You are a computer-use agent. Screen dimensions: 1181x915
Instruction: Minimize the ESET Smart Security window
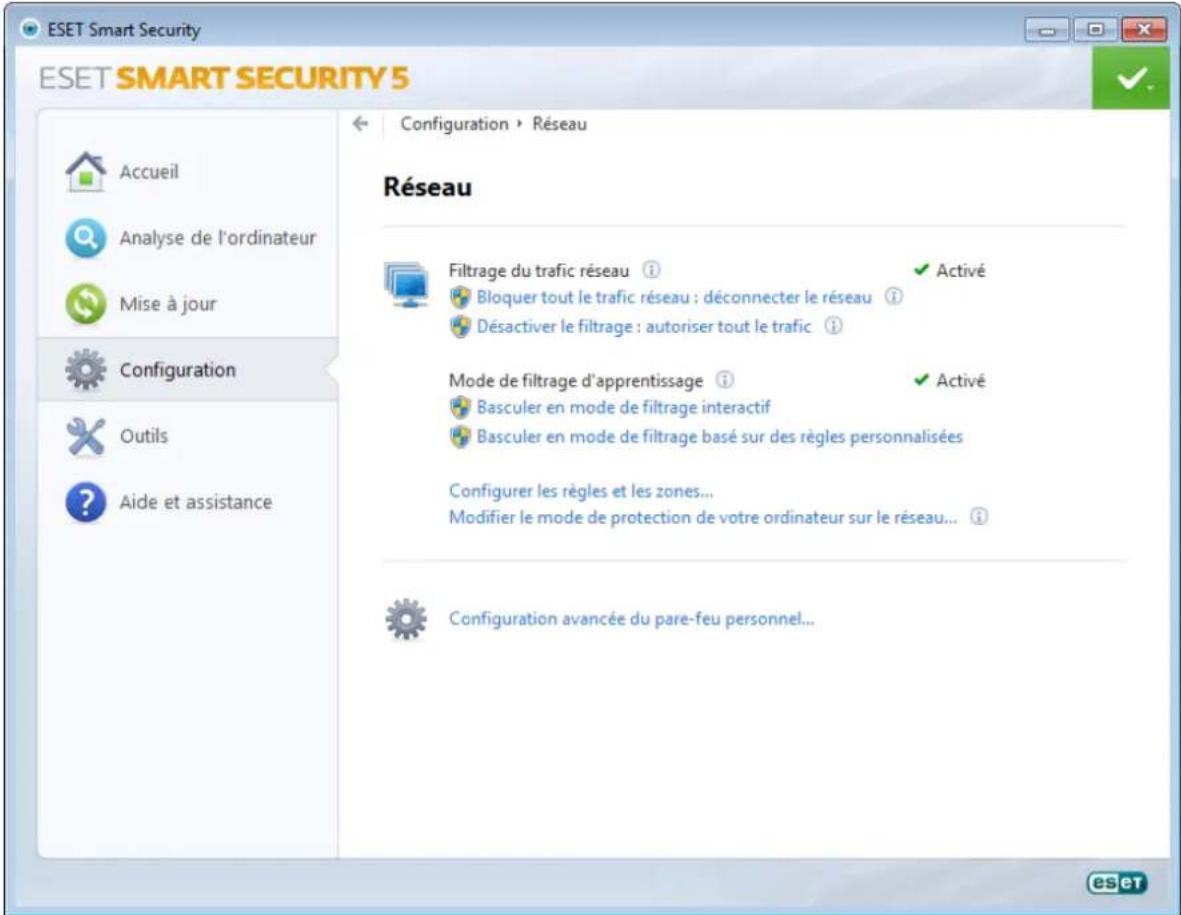coord(1047,30)
